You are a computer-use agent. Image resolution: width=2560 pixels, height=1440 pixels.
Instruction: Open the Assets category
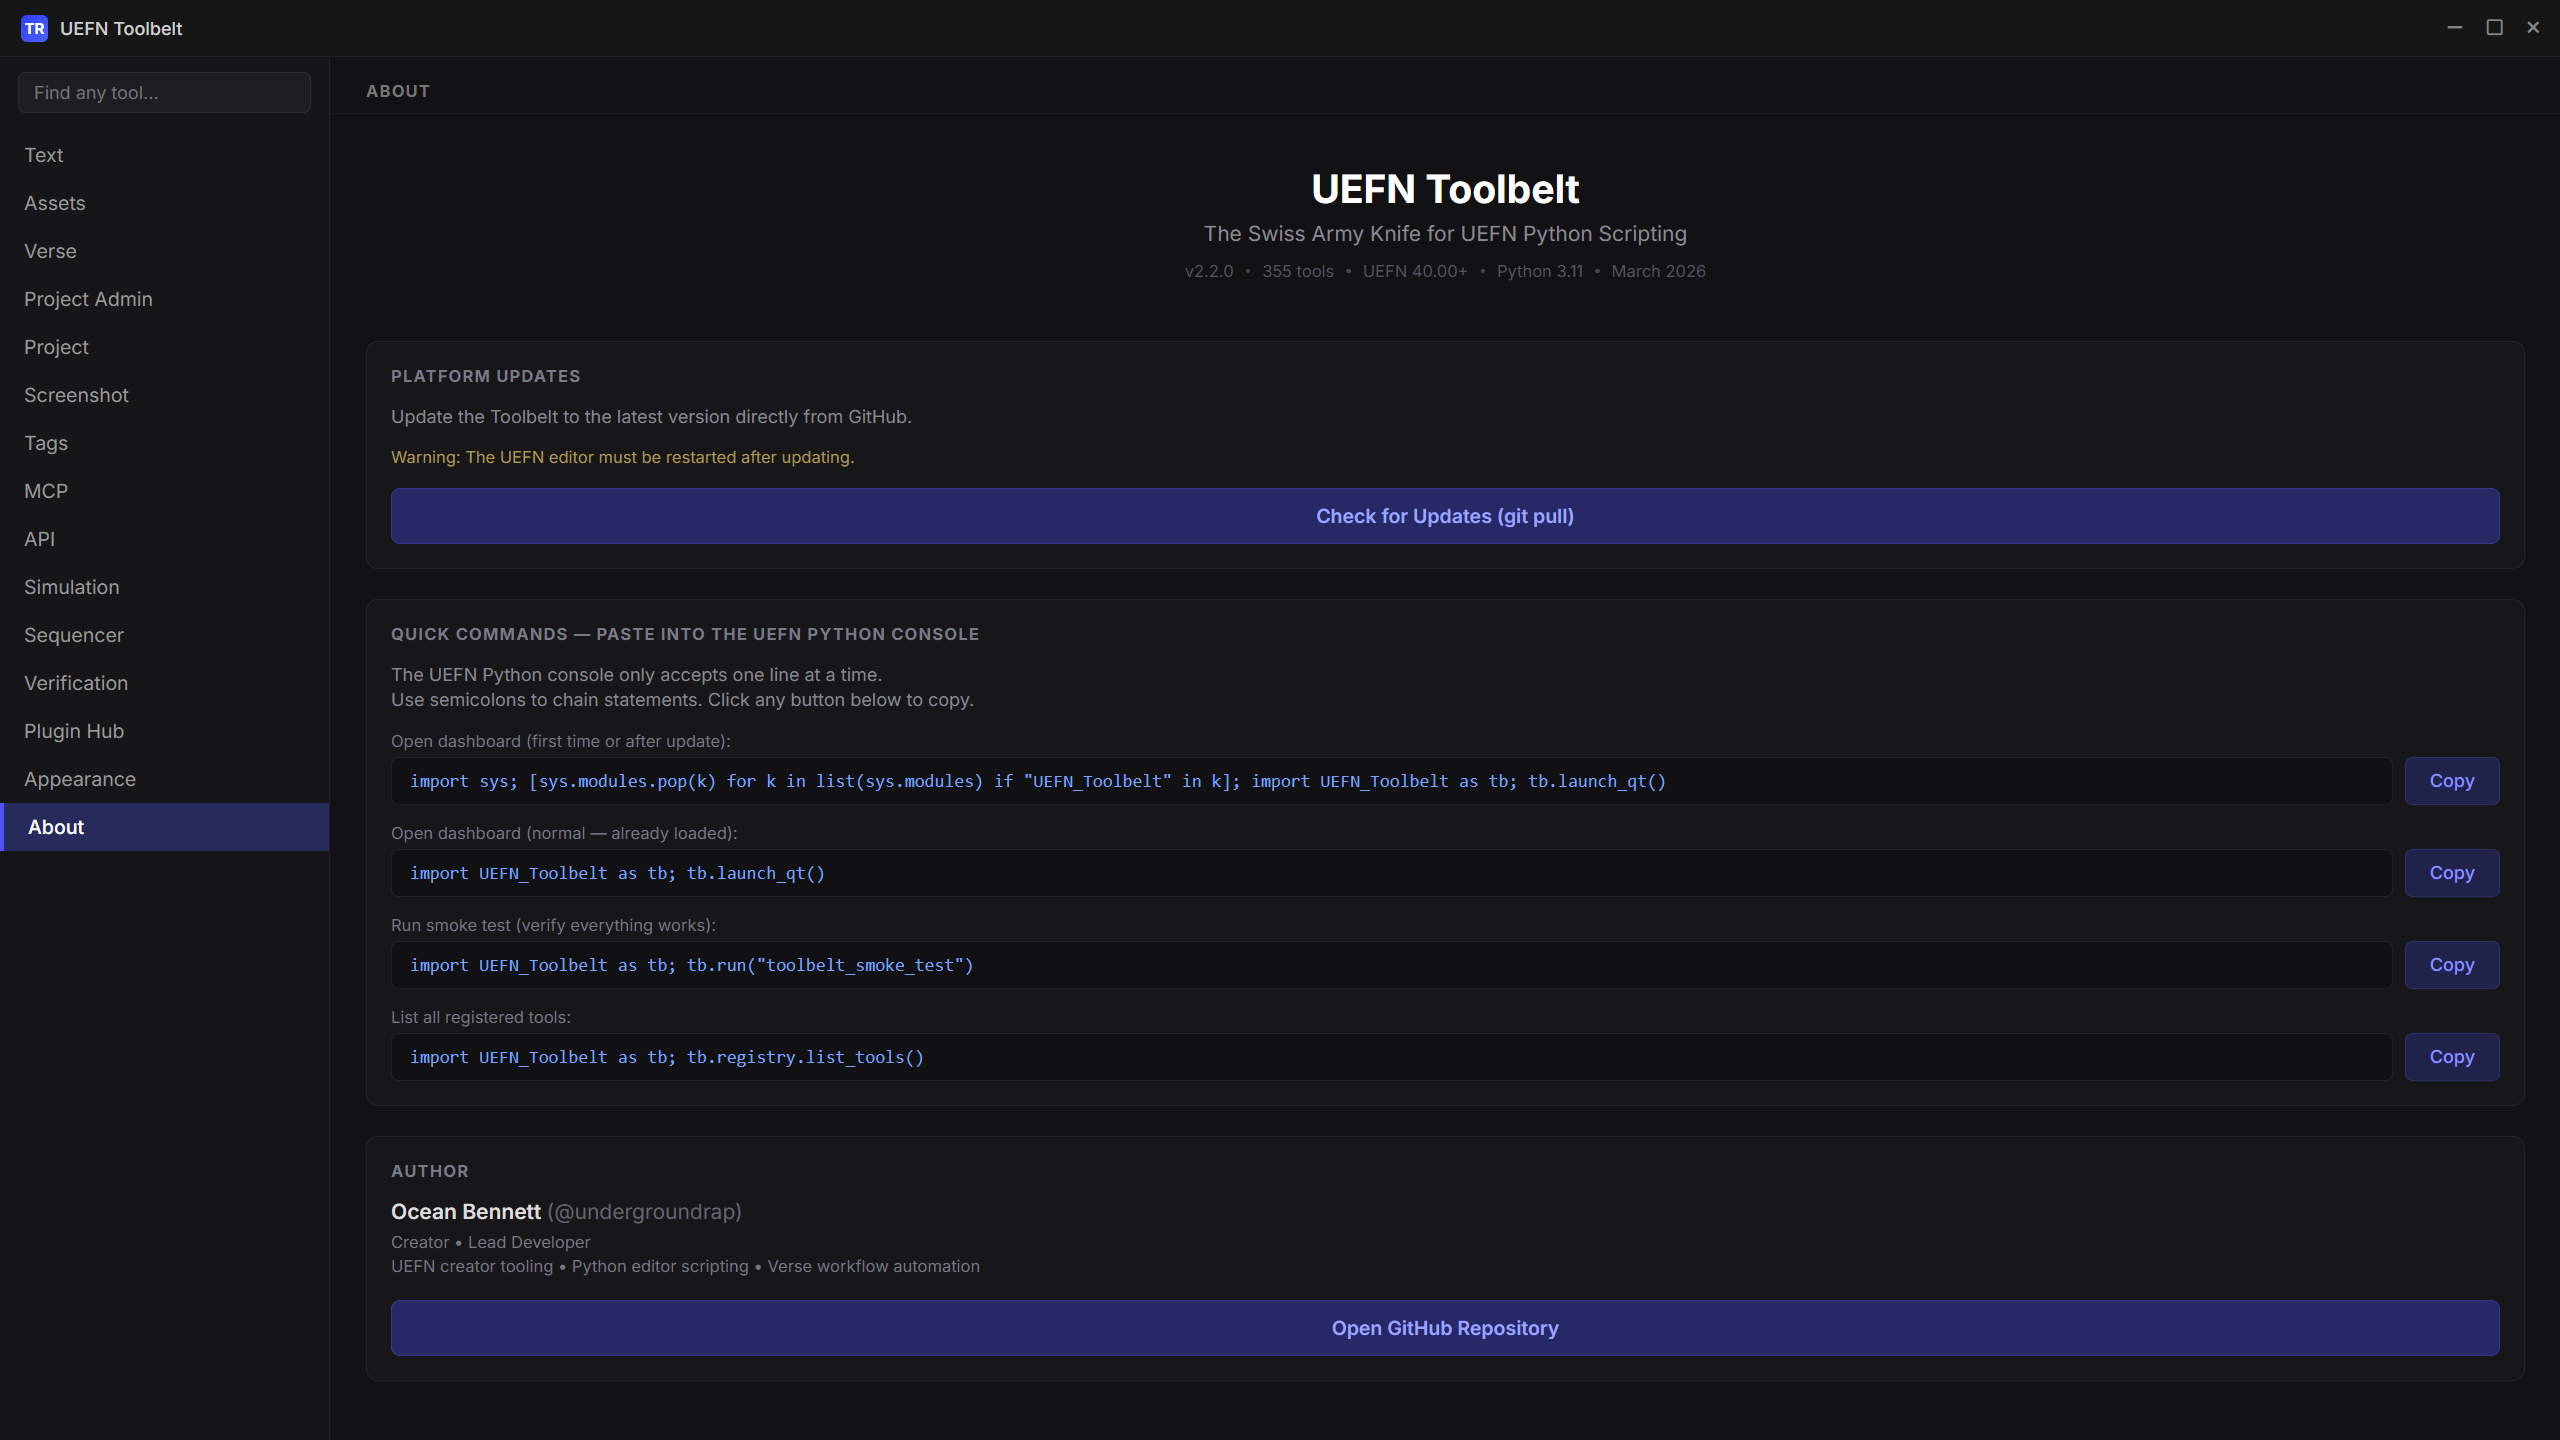[x=164, y=203]
